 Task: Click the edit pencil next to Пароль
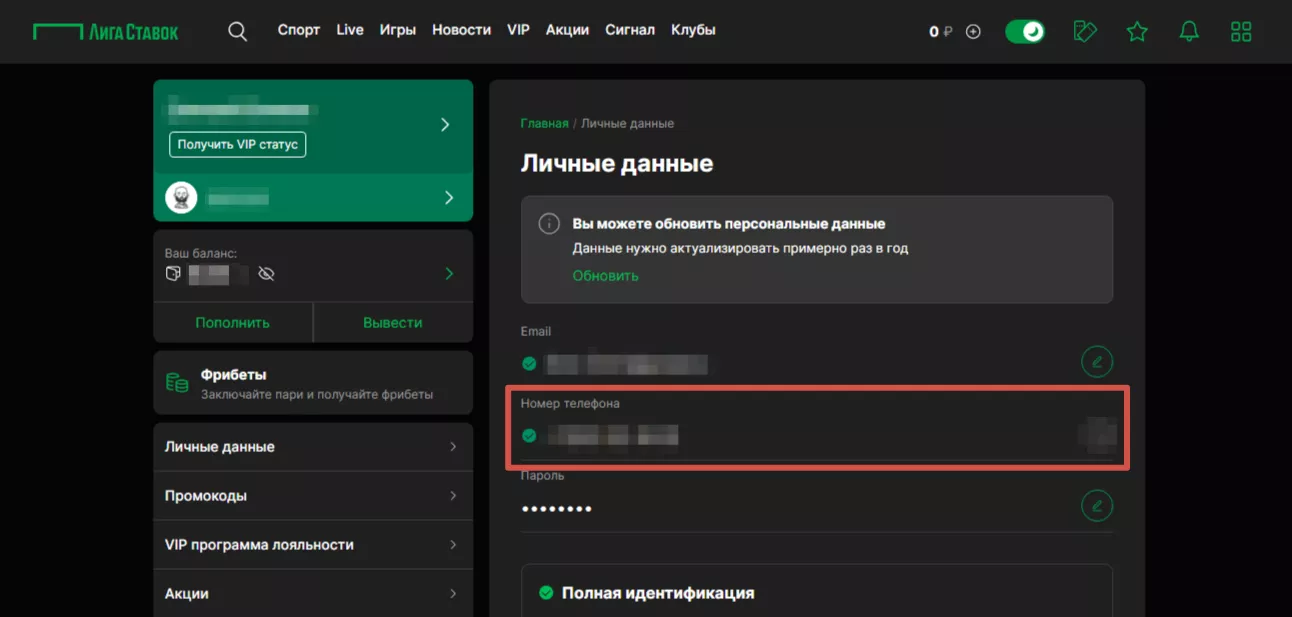[1096, 505]
